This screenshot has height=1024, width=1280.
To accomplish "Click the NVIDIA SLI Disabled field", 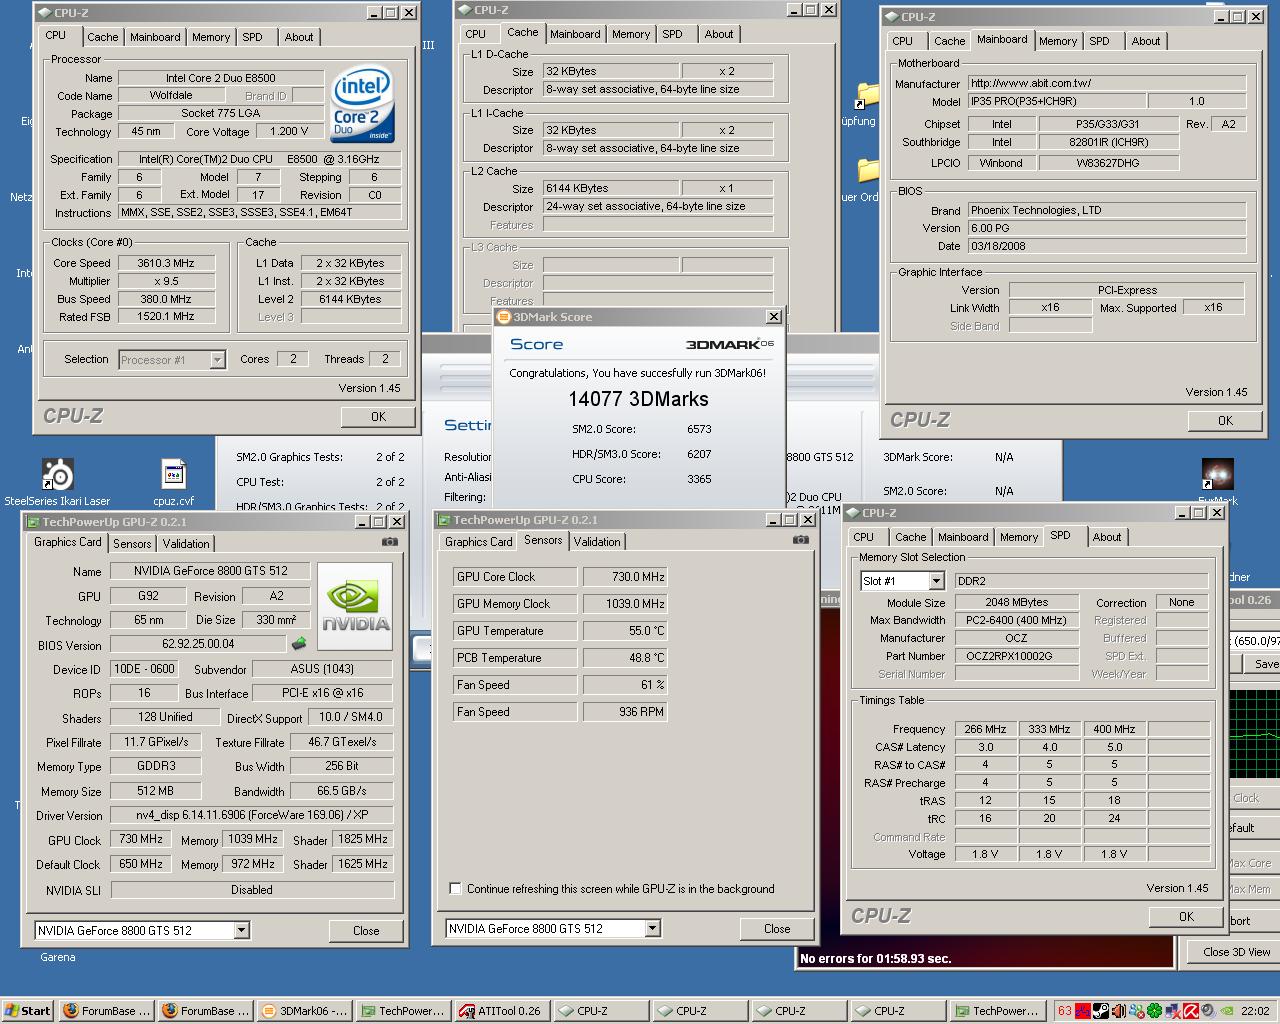I will (x=252, y=890).
